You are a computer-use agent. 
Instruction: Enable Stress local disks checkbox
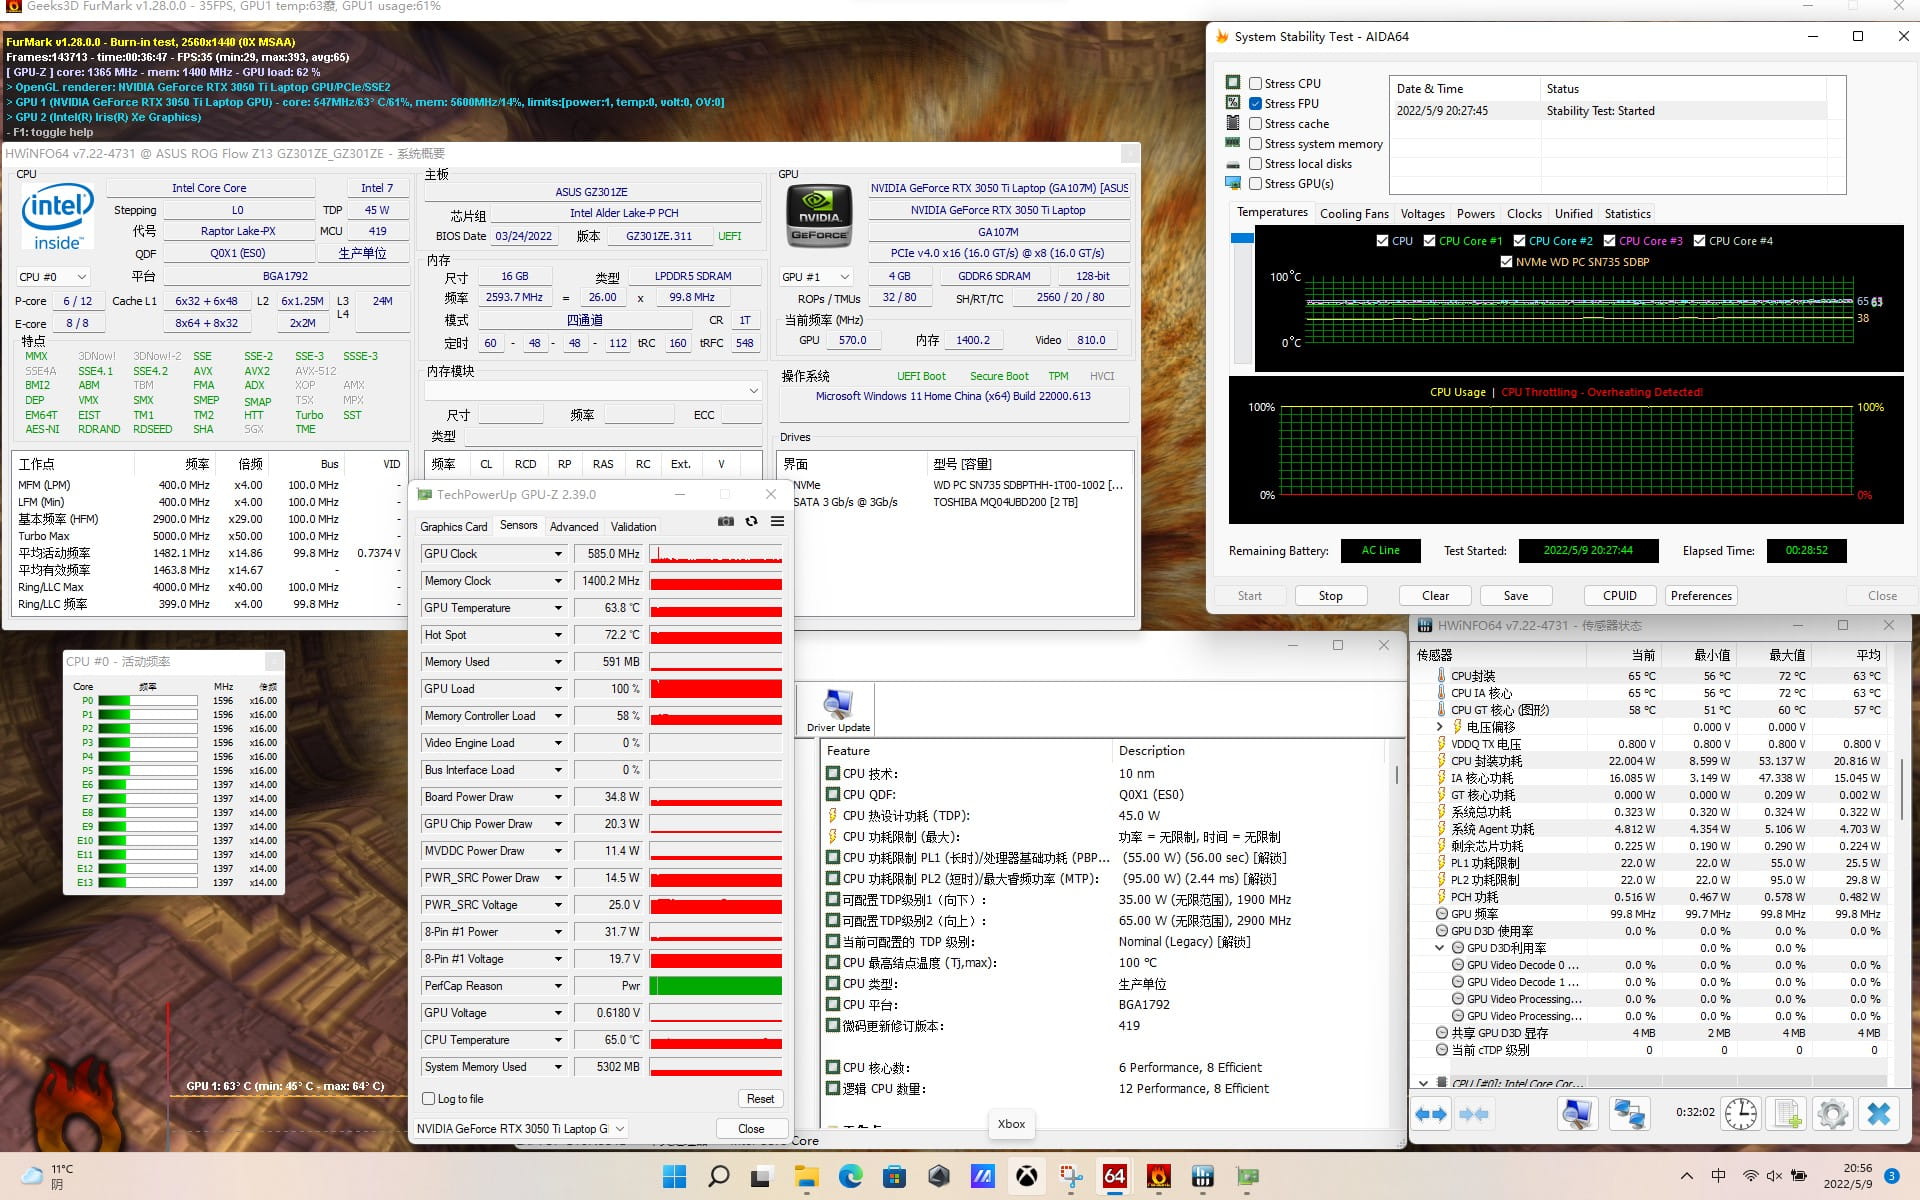click(1255, 164)
